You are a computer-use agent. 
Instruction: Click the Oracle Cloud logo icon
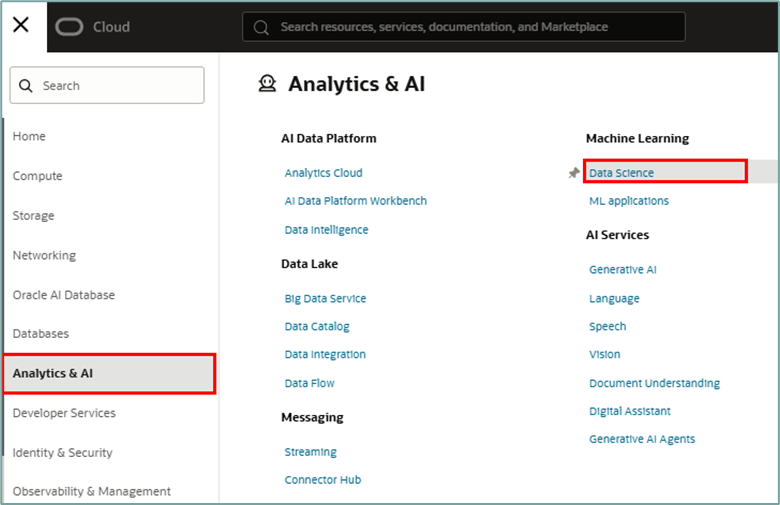[69, 27]
